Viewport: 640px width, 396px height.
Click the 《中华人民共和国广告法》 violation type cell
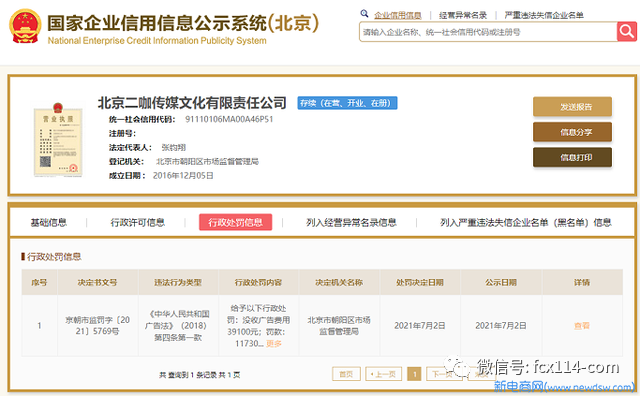[178, 326]
